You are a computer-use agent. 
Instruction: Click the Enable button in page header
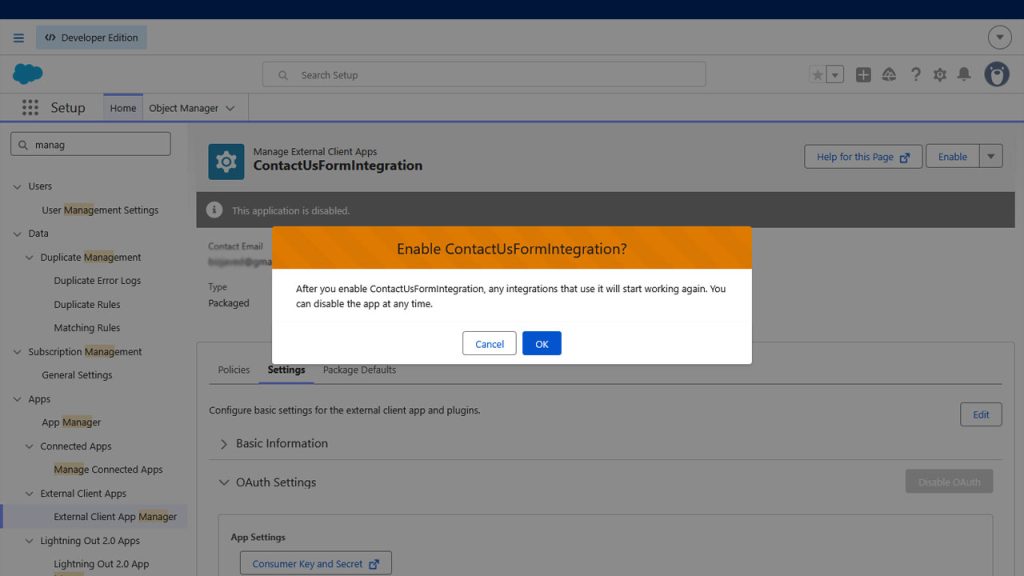[x=952, y=157]
